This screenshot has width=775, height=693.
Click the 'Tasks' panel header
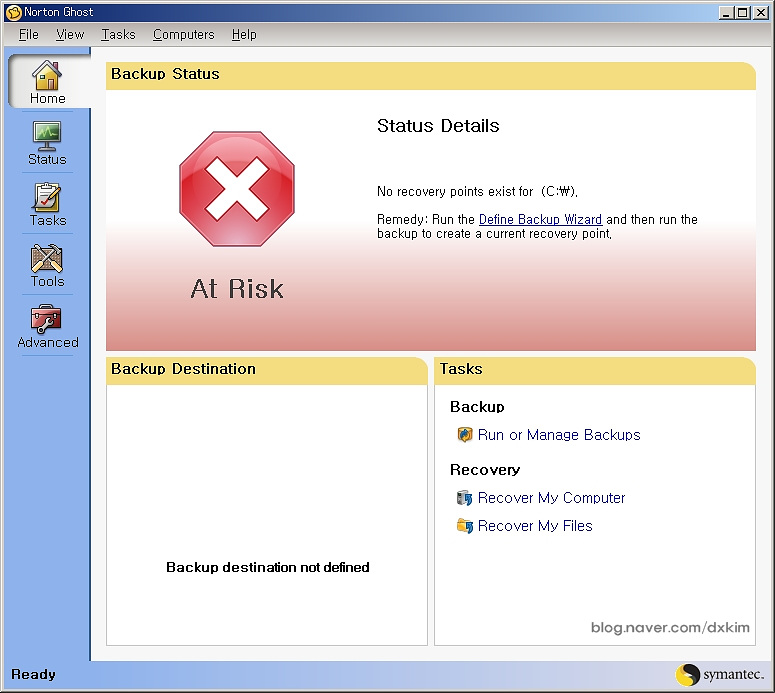pyautogui.click(x=595, y=371)
